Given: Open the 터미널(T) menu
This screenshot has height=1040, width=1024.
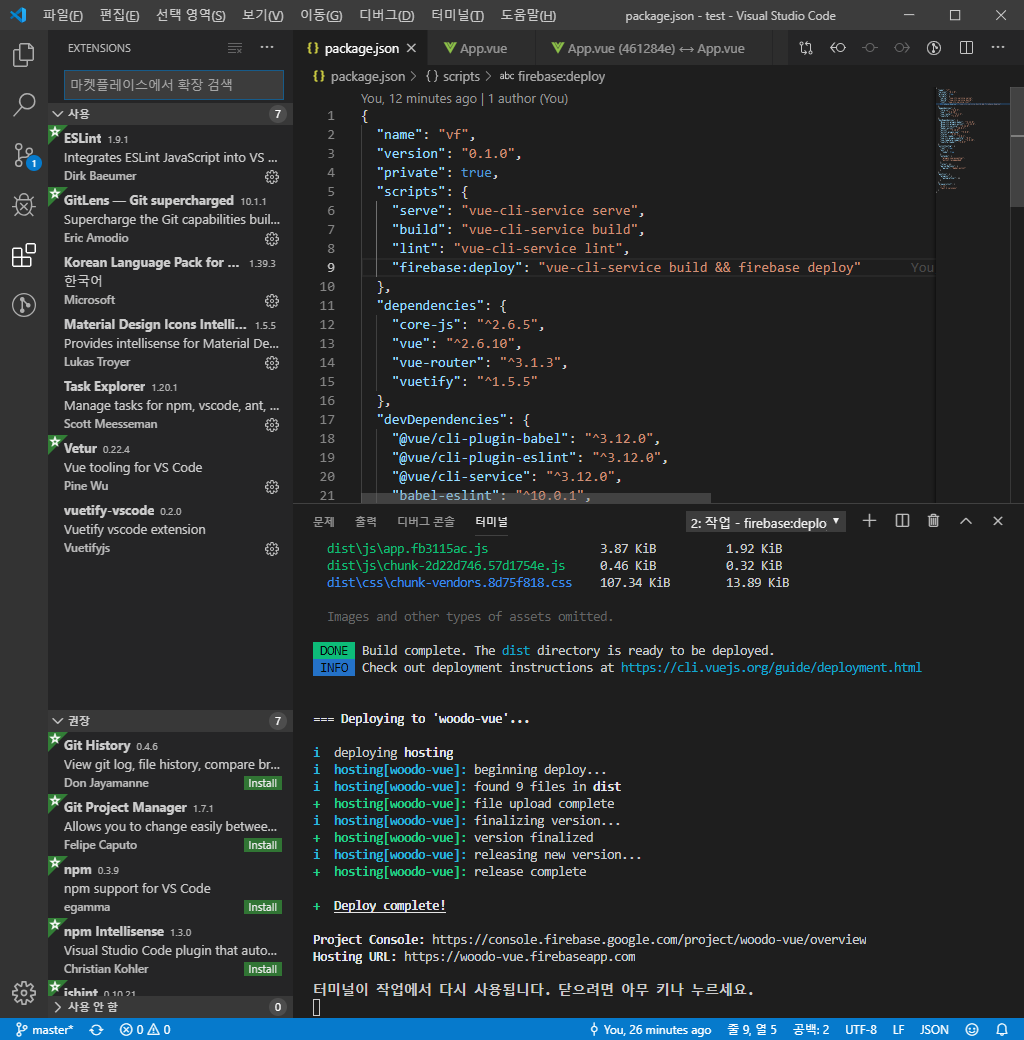Looking at the screenshot, I should (x=458, y=15).
